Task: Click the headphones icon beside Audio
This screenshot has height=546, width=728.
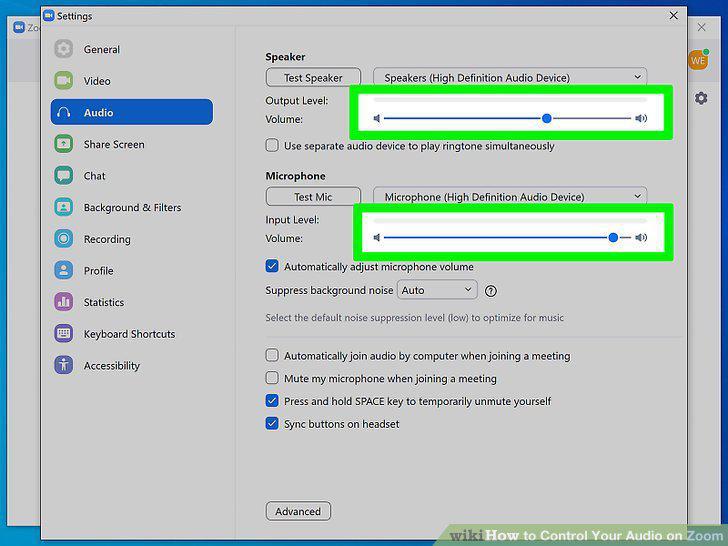Action: (64, 112)
